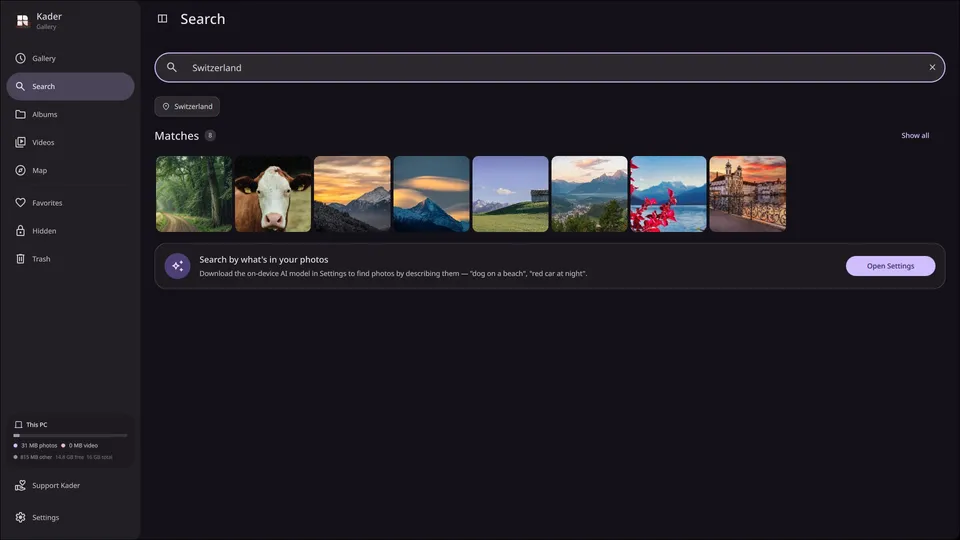Image resolution: width=960 pixels, height=540 pixels.
Task: Open the brown and white cow photo
Action: pos(273,194)
